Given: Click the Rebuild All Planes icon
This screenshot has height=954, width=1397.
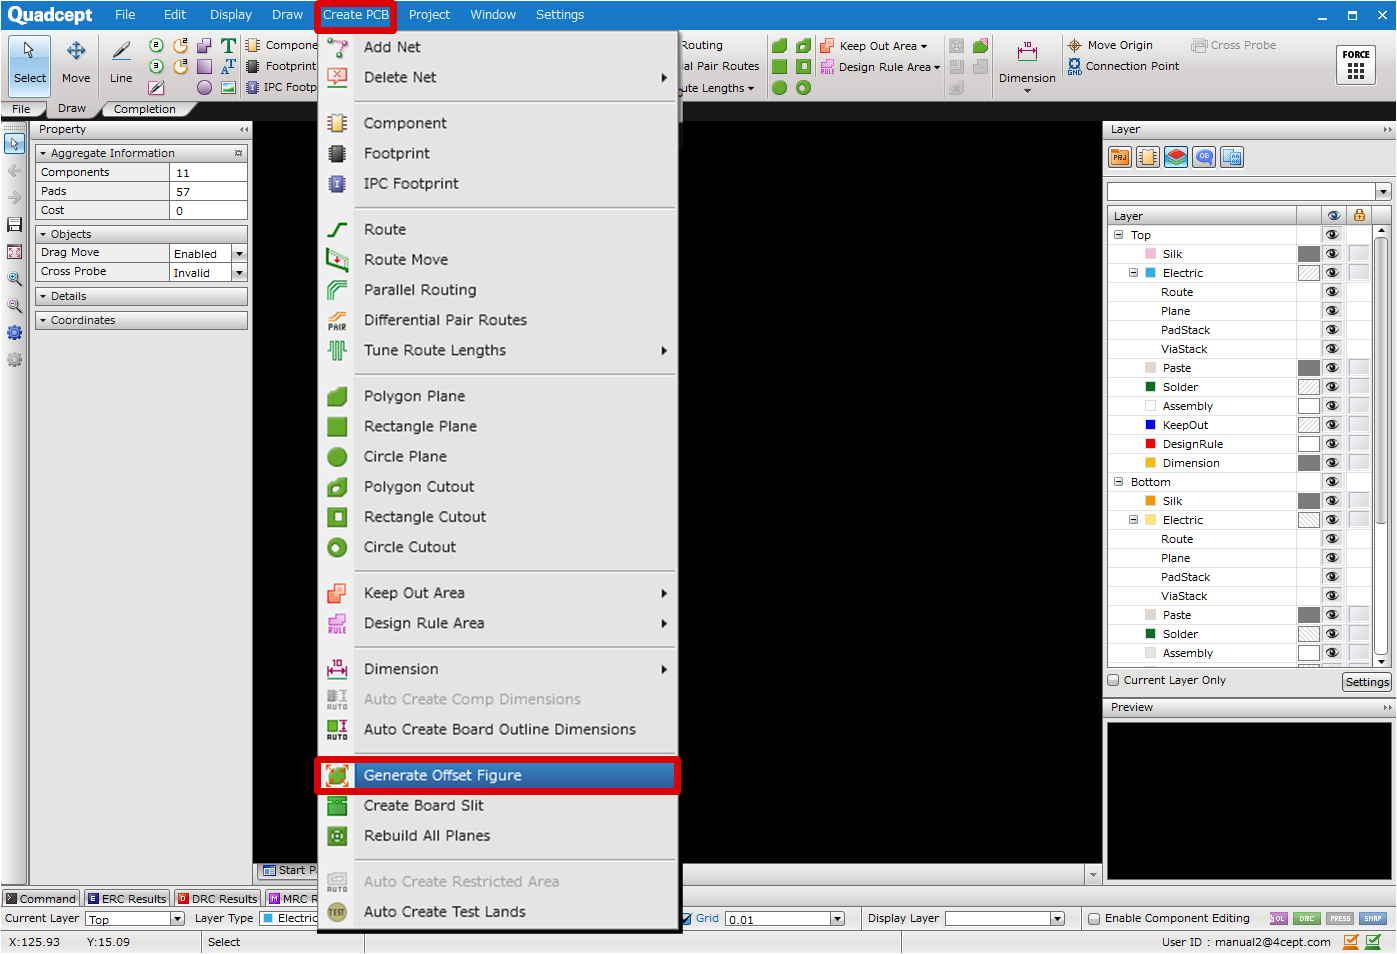Looking at the screenshot, I should pos(338,836).
